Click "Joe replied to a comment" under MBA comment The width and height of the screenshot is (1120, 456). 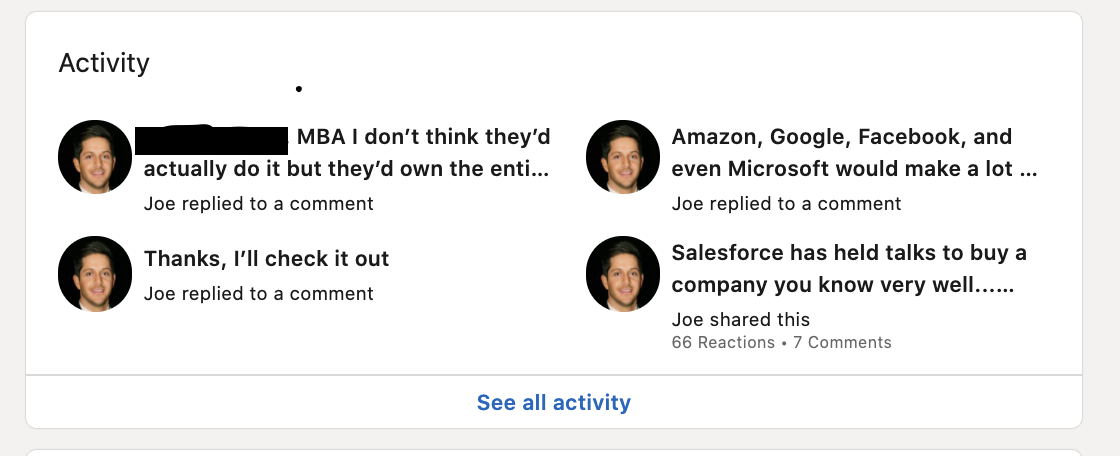click(258, 204)
